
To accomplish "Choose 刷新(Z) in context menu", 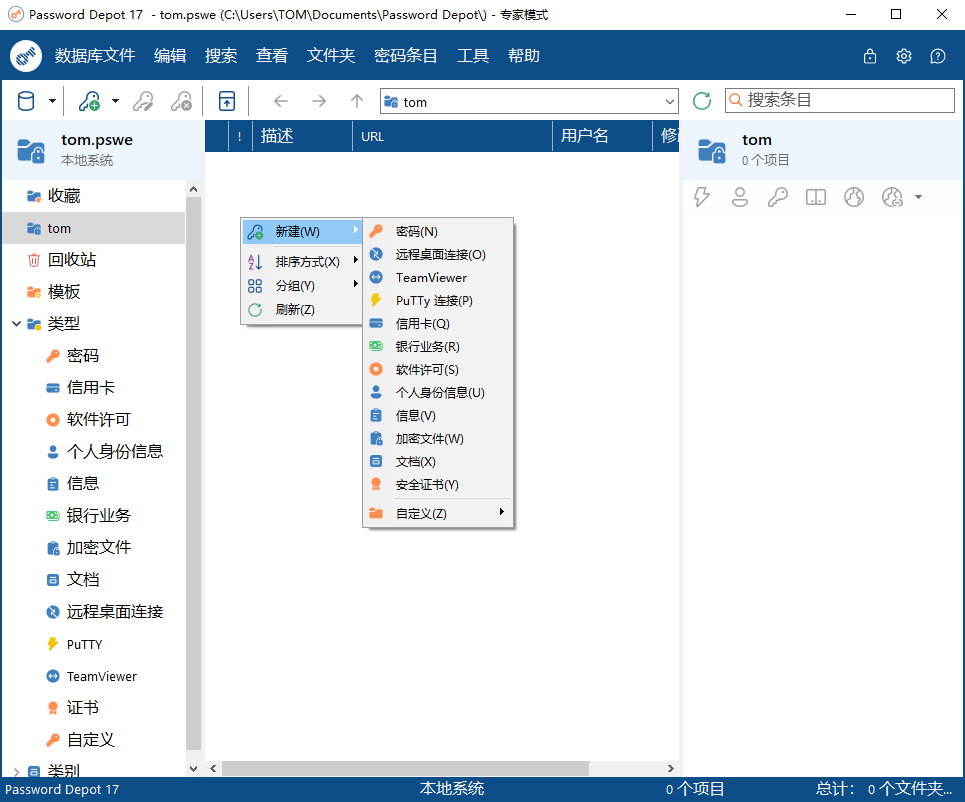I will [x=302, y=310].
